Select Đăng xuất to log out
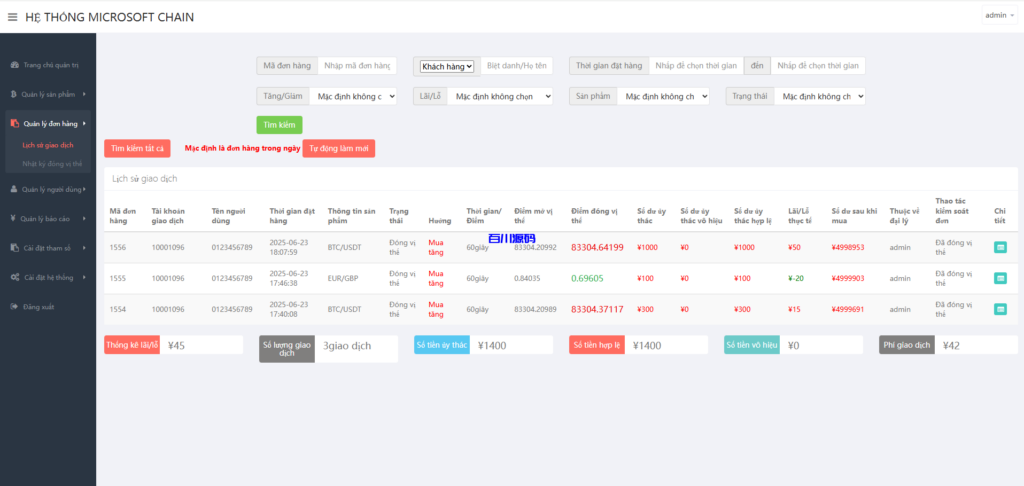 point(38,307)
